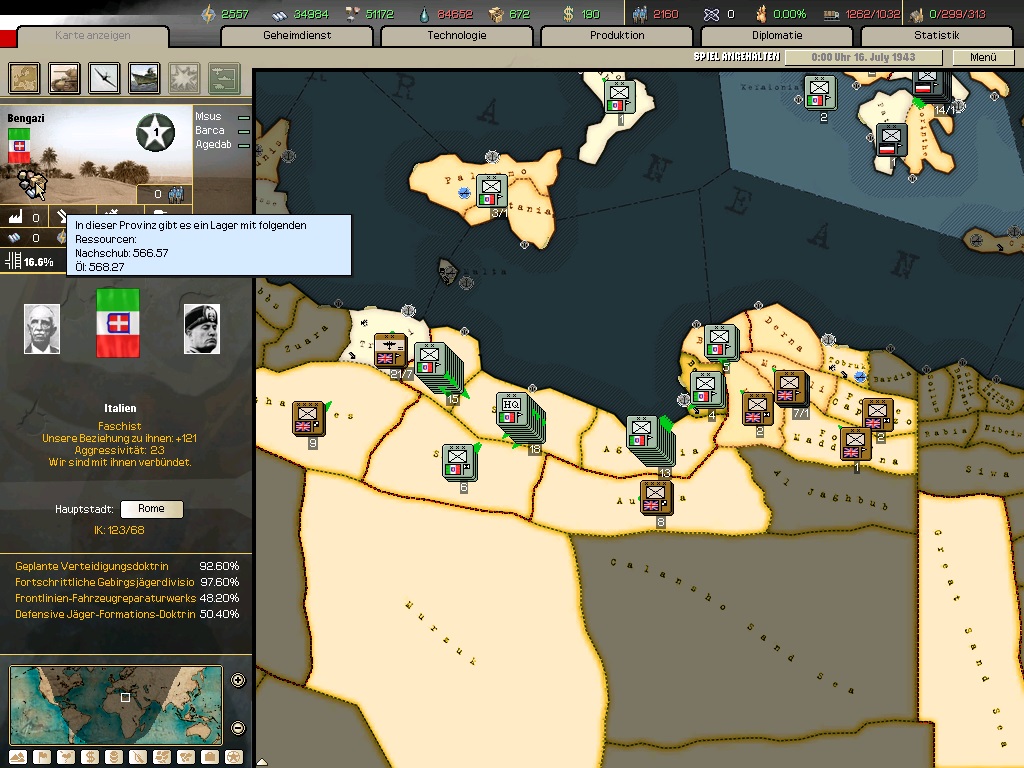The height and width of the screenshot is (768, 1024).
Task: Switch to economy map mode dollar icon
Action: pyautogui.click(x=90, y=757)
